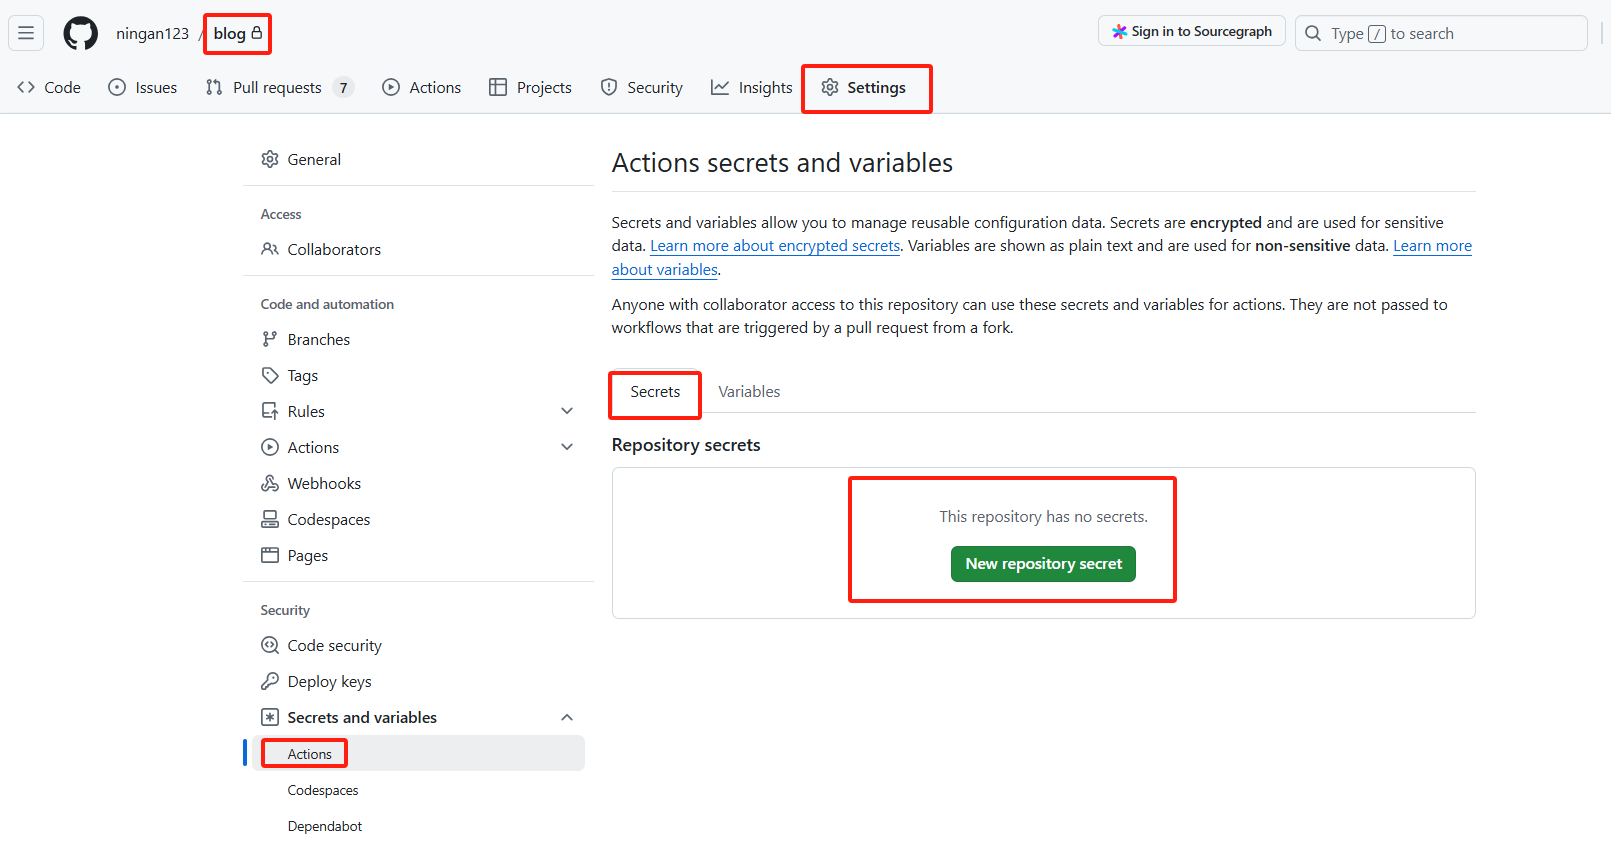Go to the Pull requests tab

point(280,87)
